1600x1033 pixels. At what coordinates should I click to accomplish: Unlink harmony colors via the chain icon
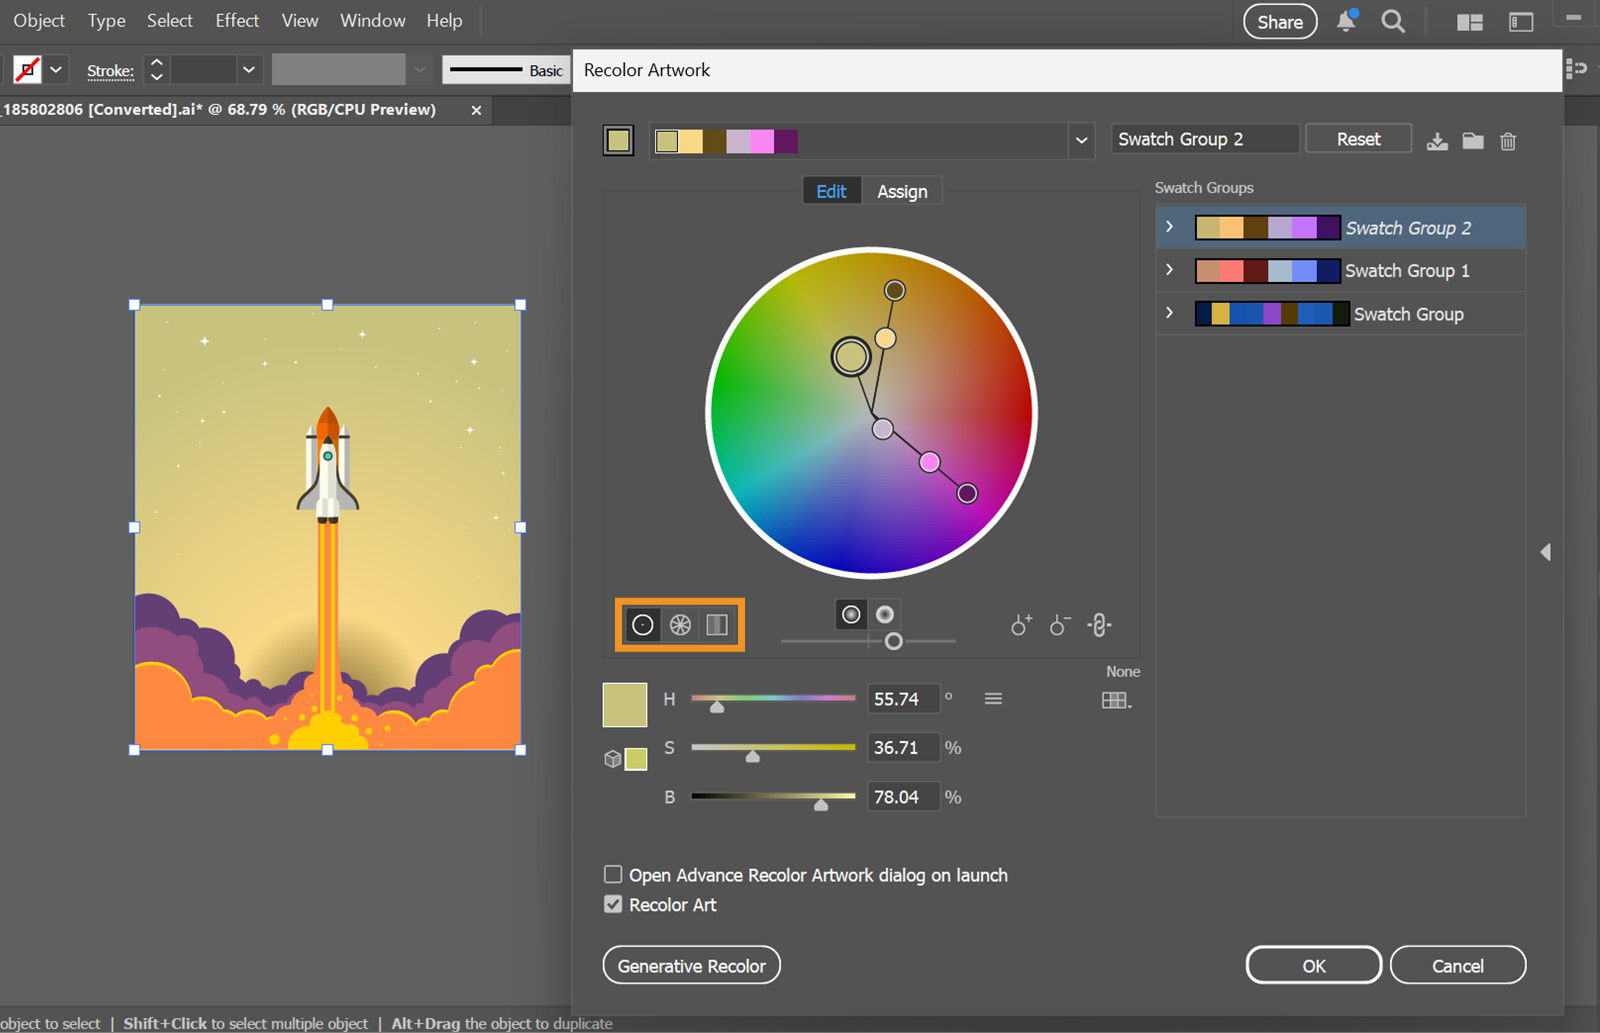pyautogui.click(x=1098, y=625)
